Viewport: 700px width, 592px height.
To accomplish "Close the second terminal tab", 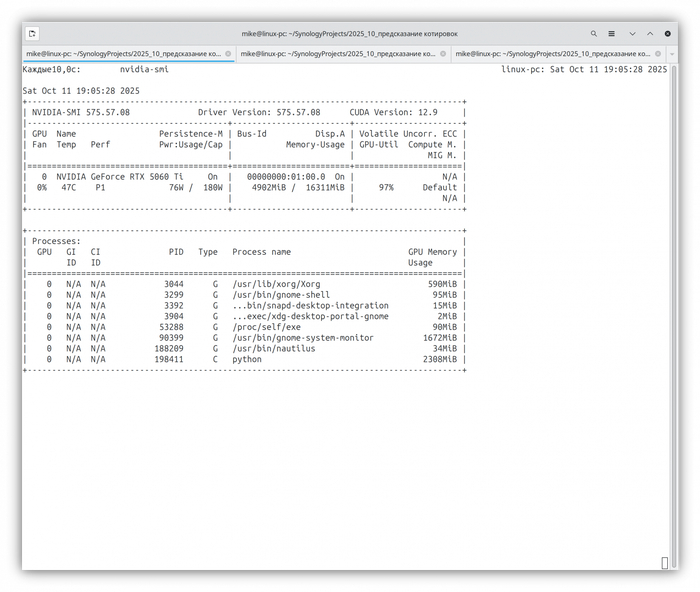I will (442, 53).
